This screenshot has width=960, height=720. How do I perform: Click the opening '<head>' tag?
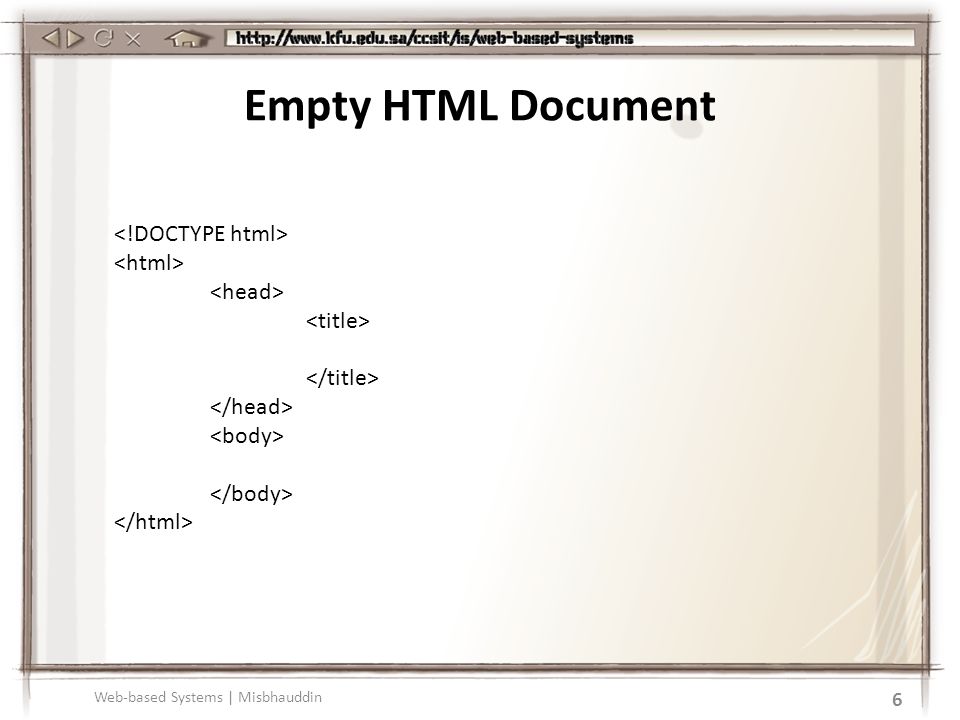247,291
